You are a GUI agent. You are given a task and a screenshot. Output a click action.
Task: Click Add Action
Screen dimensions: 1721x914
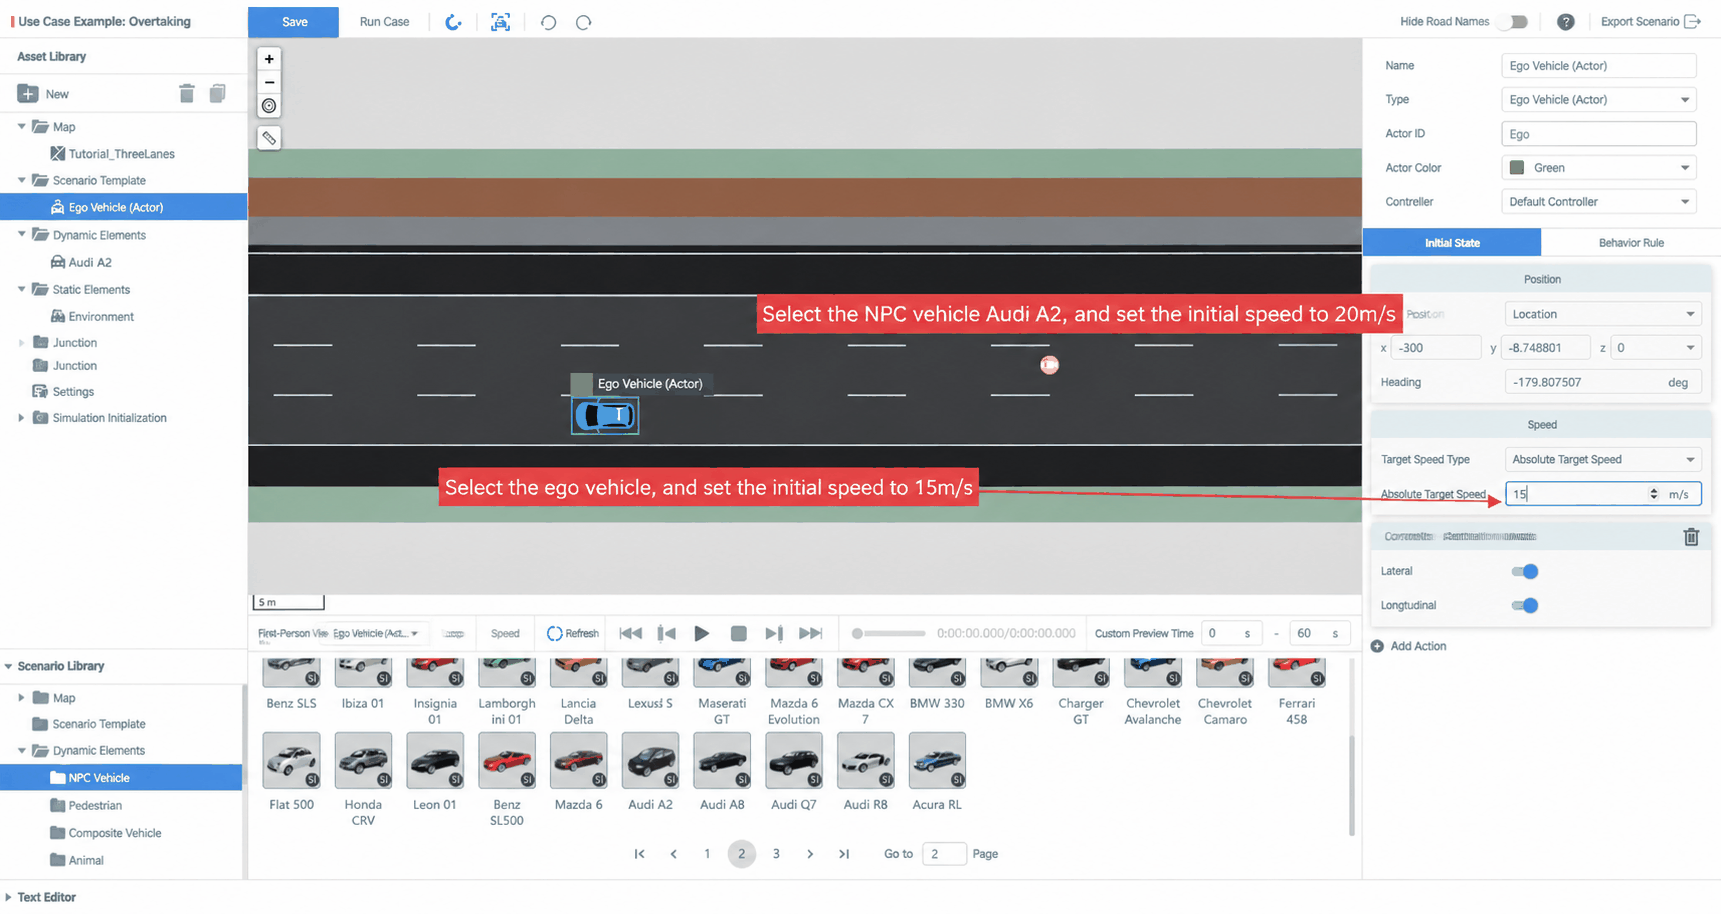1409,646
